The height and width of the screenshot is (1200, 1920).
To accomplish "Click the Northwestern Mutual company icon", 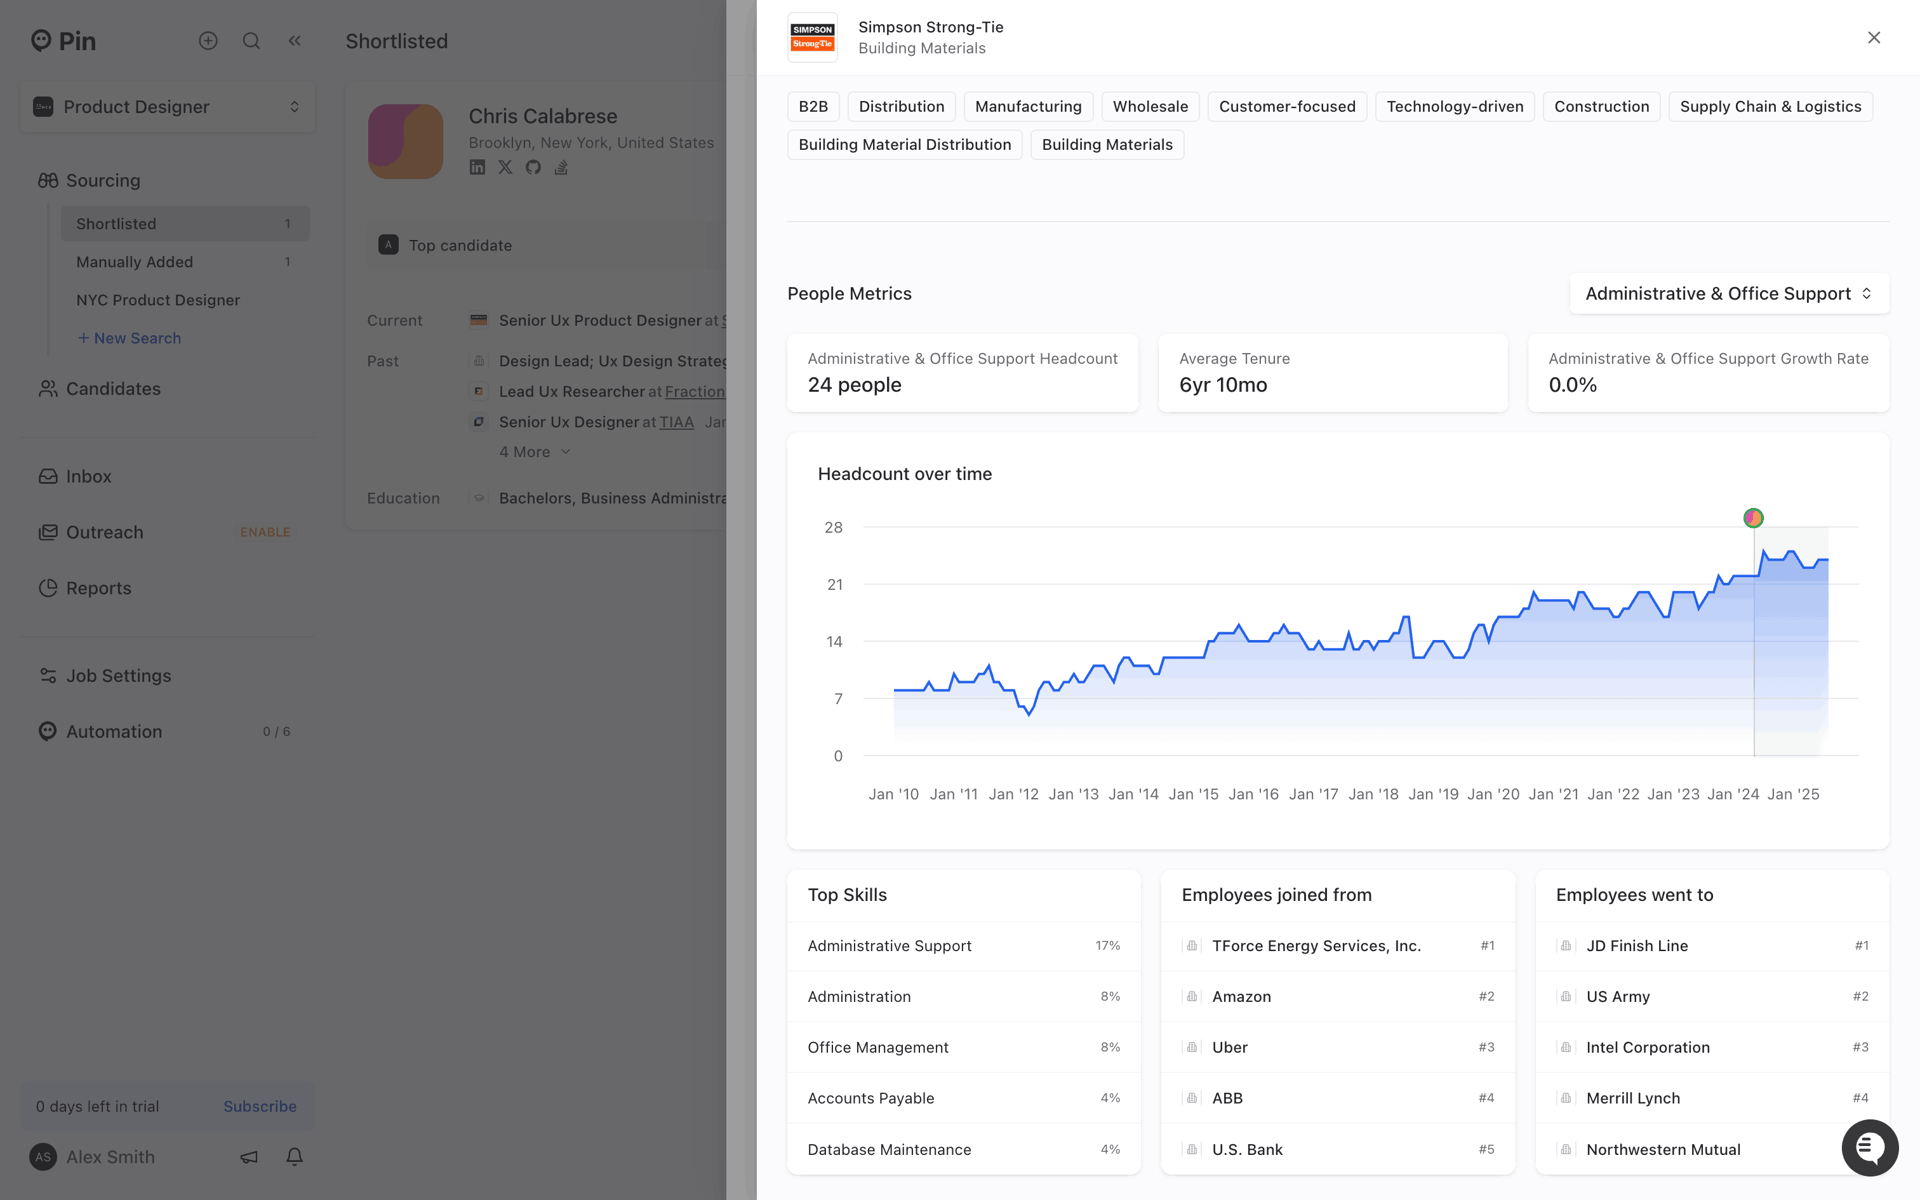I will point(1566,1149).
